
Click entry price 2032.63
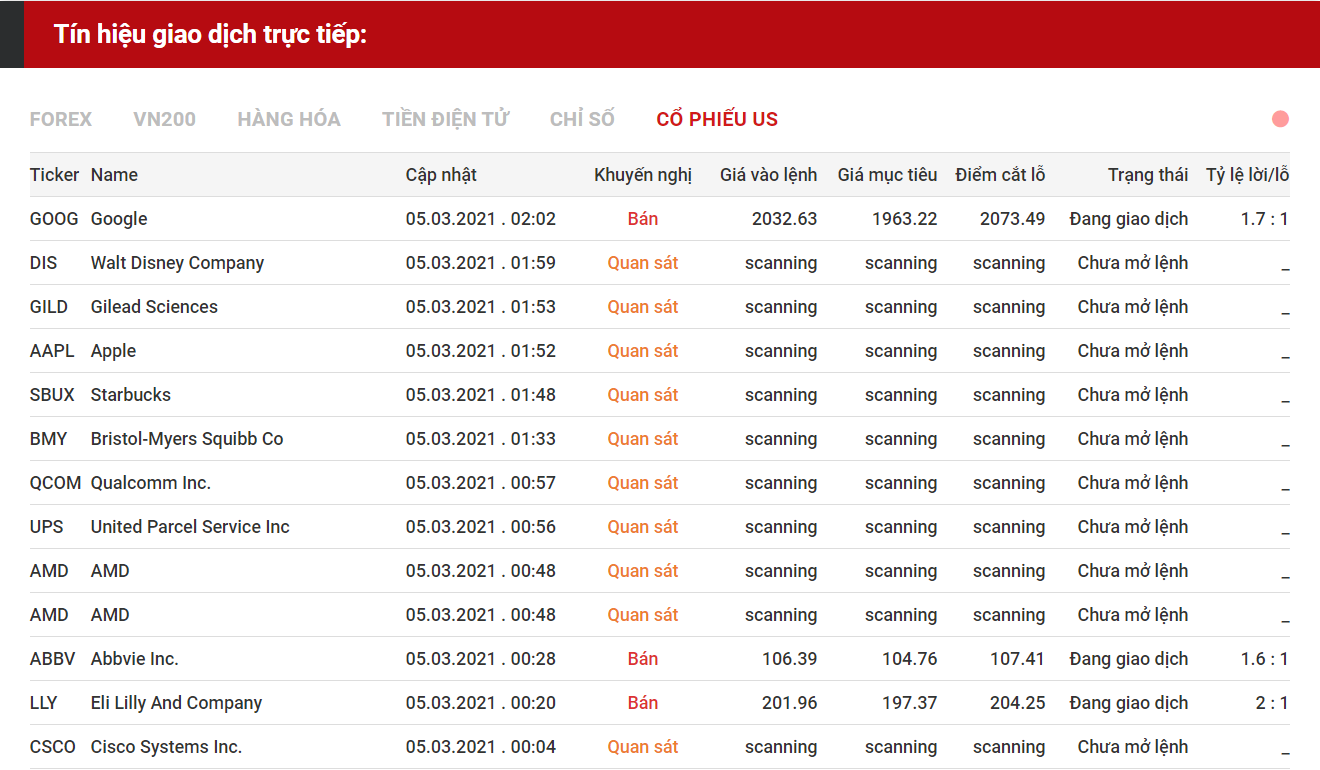(784, 219)
